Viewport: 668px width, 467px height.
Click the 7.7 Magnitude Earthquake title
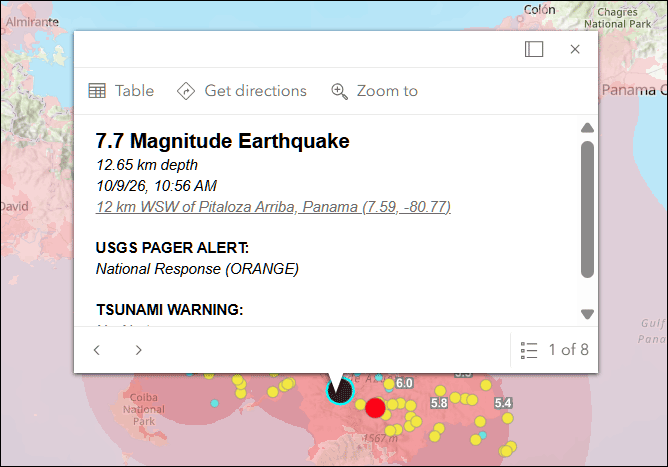pos(222,141)
